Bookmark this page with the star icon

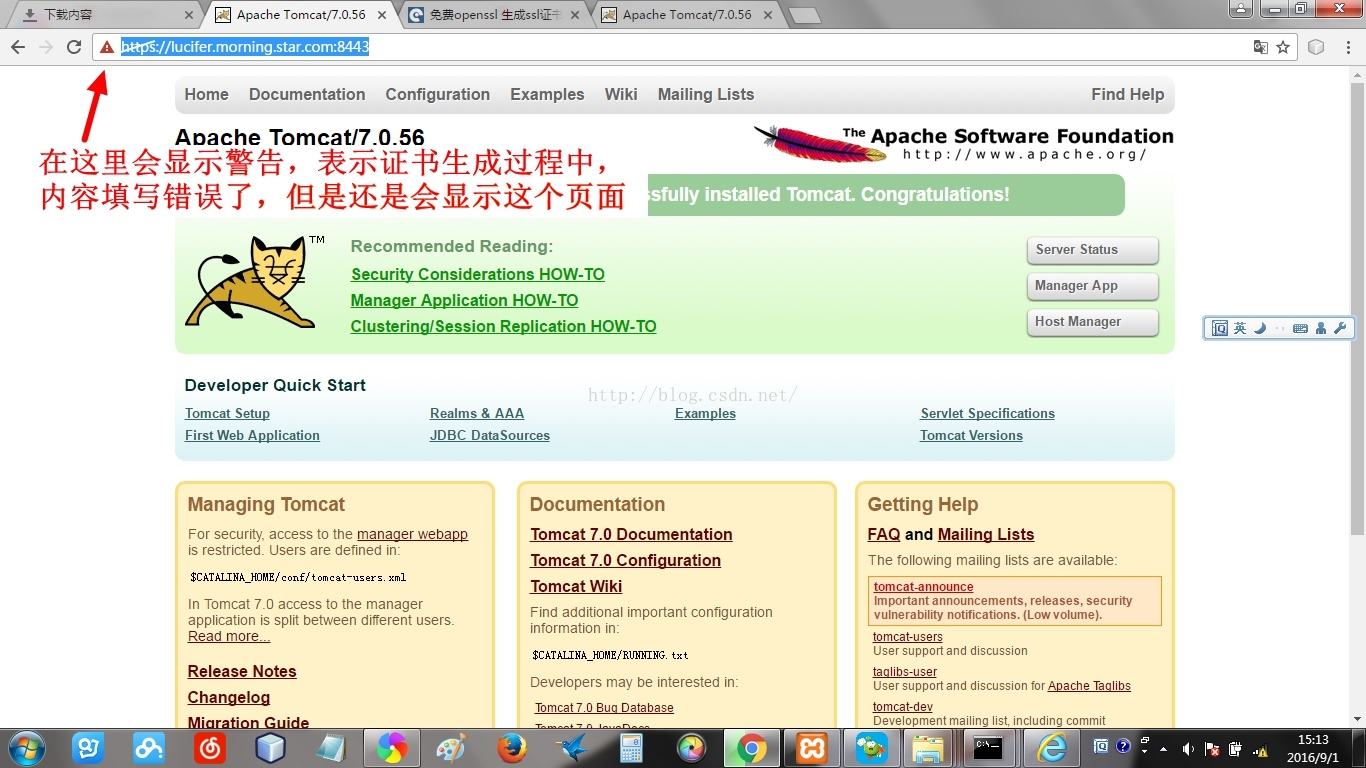tap(1283, 47)
